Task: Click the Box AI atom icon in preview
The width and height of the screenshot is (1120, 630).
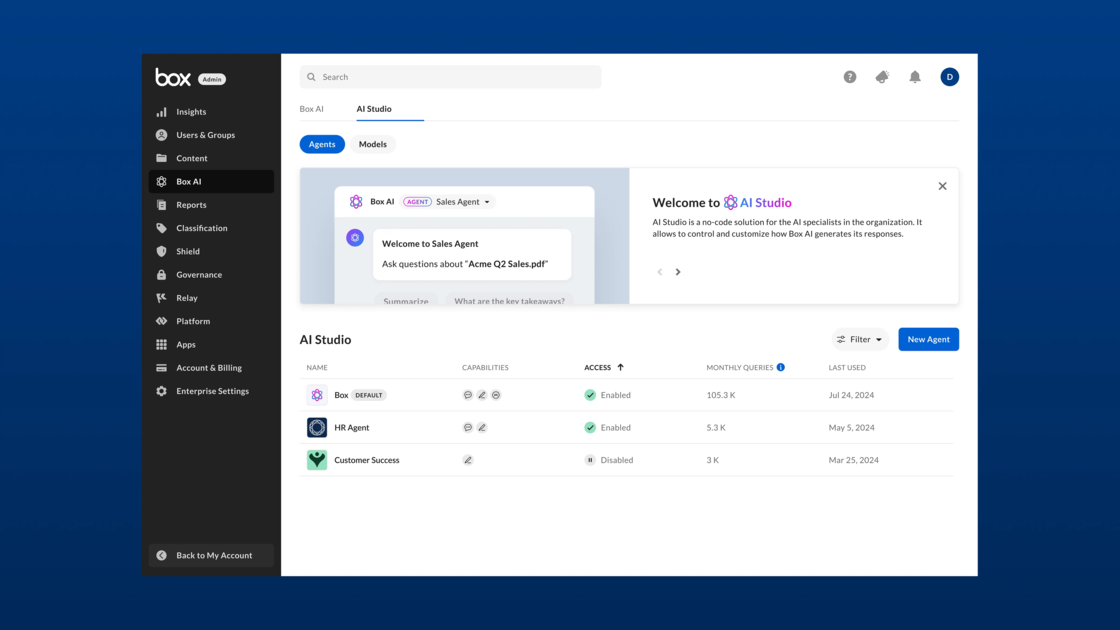Action: (356, 202)
